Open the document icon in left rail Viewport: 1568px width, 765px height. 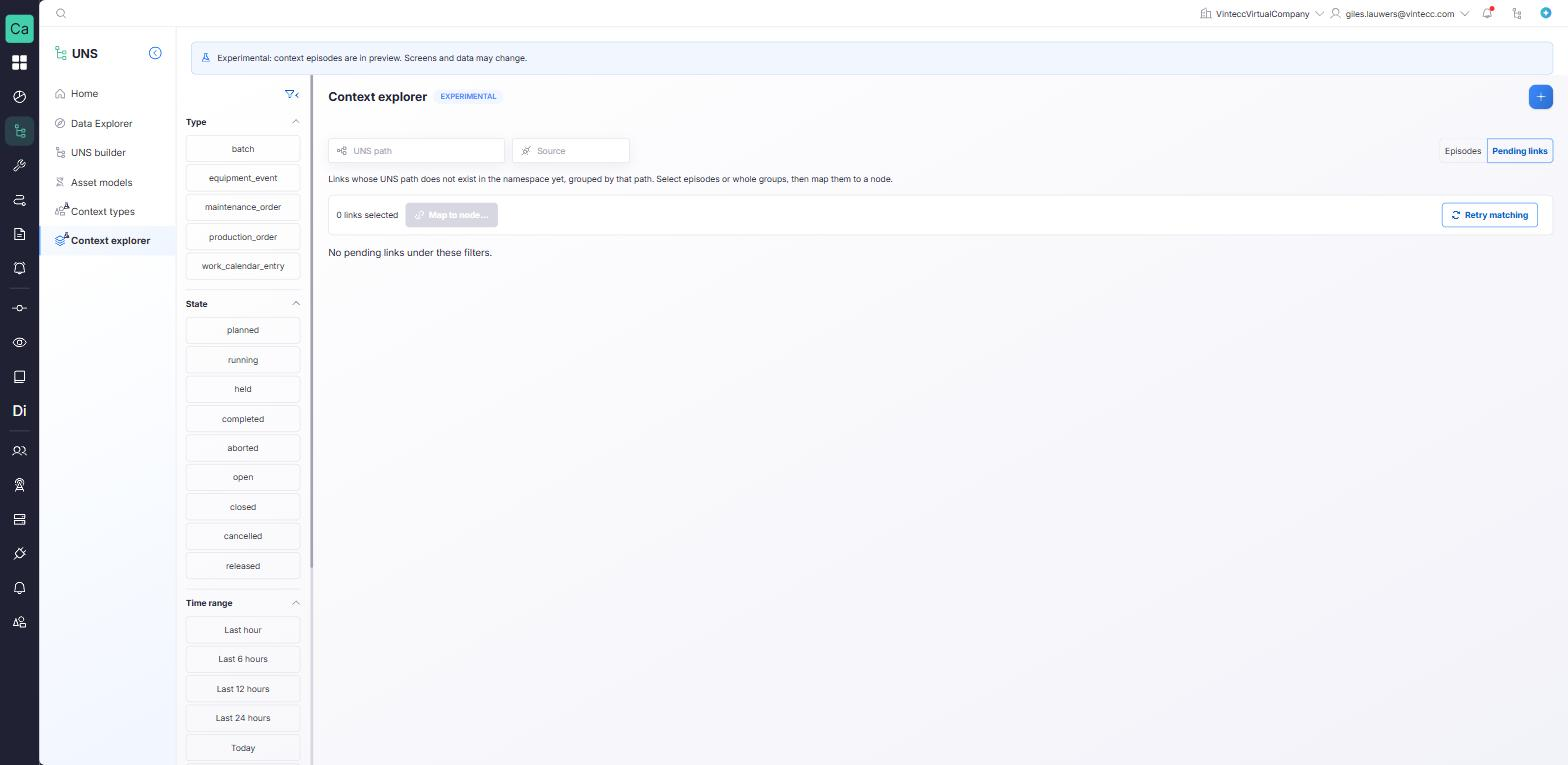[19, 234]
